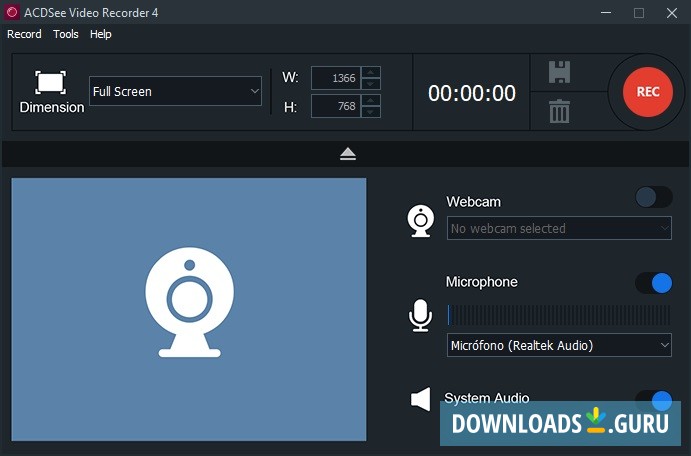
Task: Close the ACDSee Video Recorder window
Action: pos(672,13)
